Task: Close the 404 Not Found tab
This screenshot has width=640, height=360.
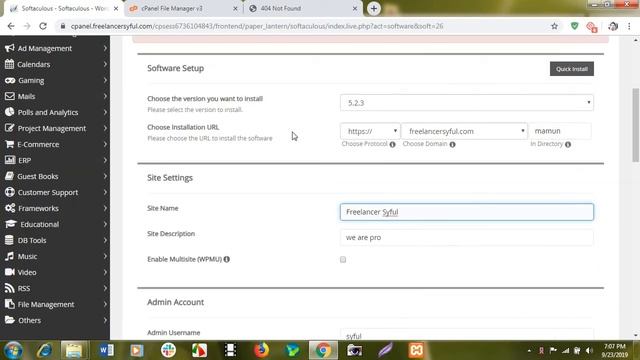Action: tap(355, 9)
